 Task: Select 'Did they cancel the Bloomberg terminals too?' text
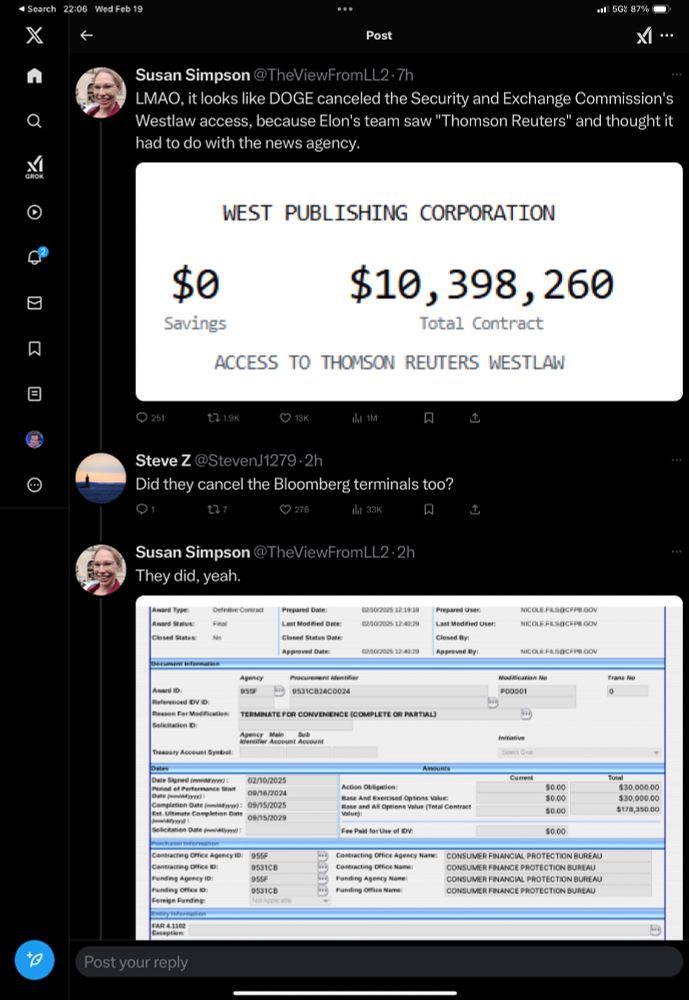pyautogui.click(x=294, y=484)
